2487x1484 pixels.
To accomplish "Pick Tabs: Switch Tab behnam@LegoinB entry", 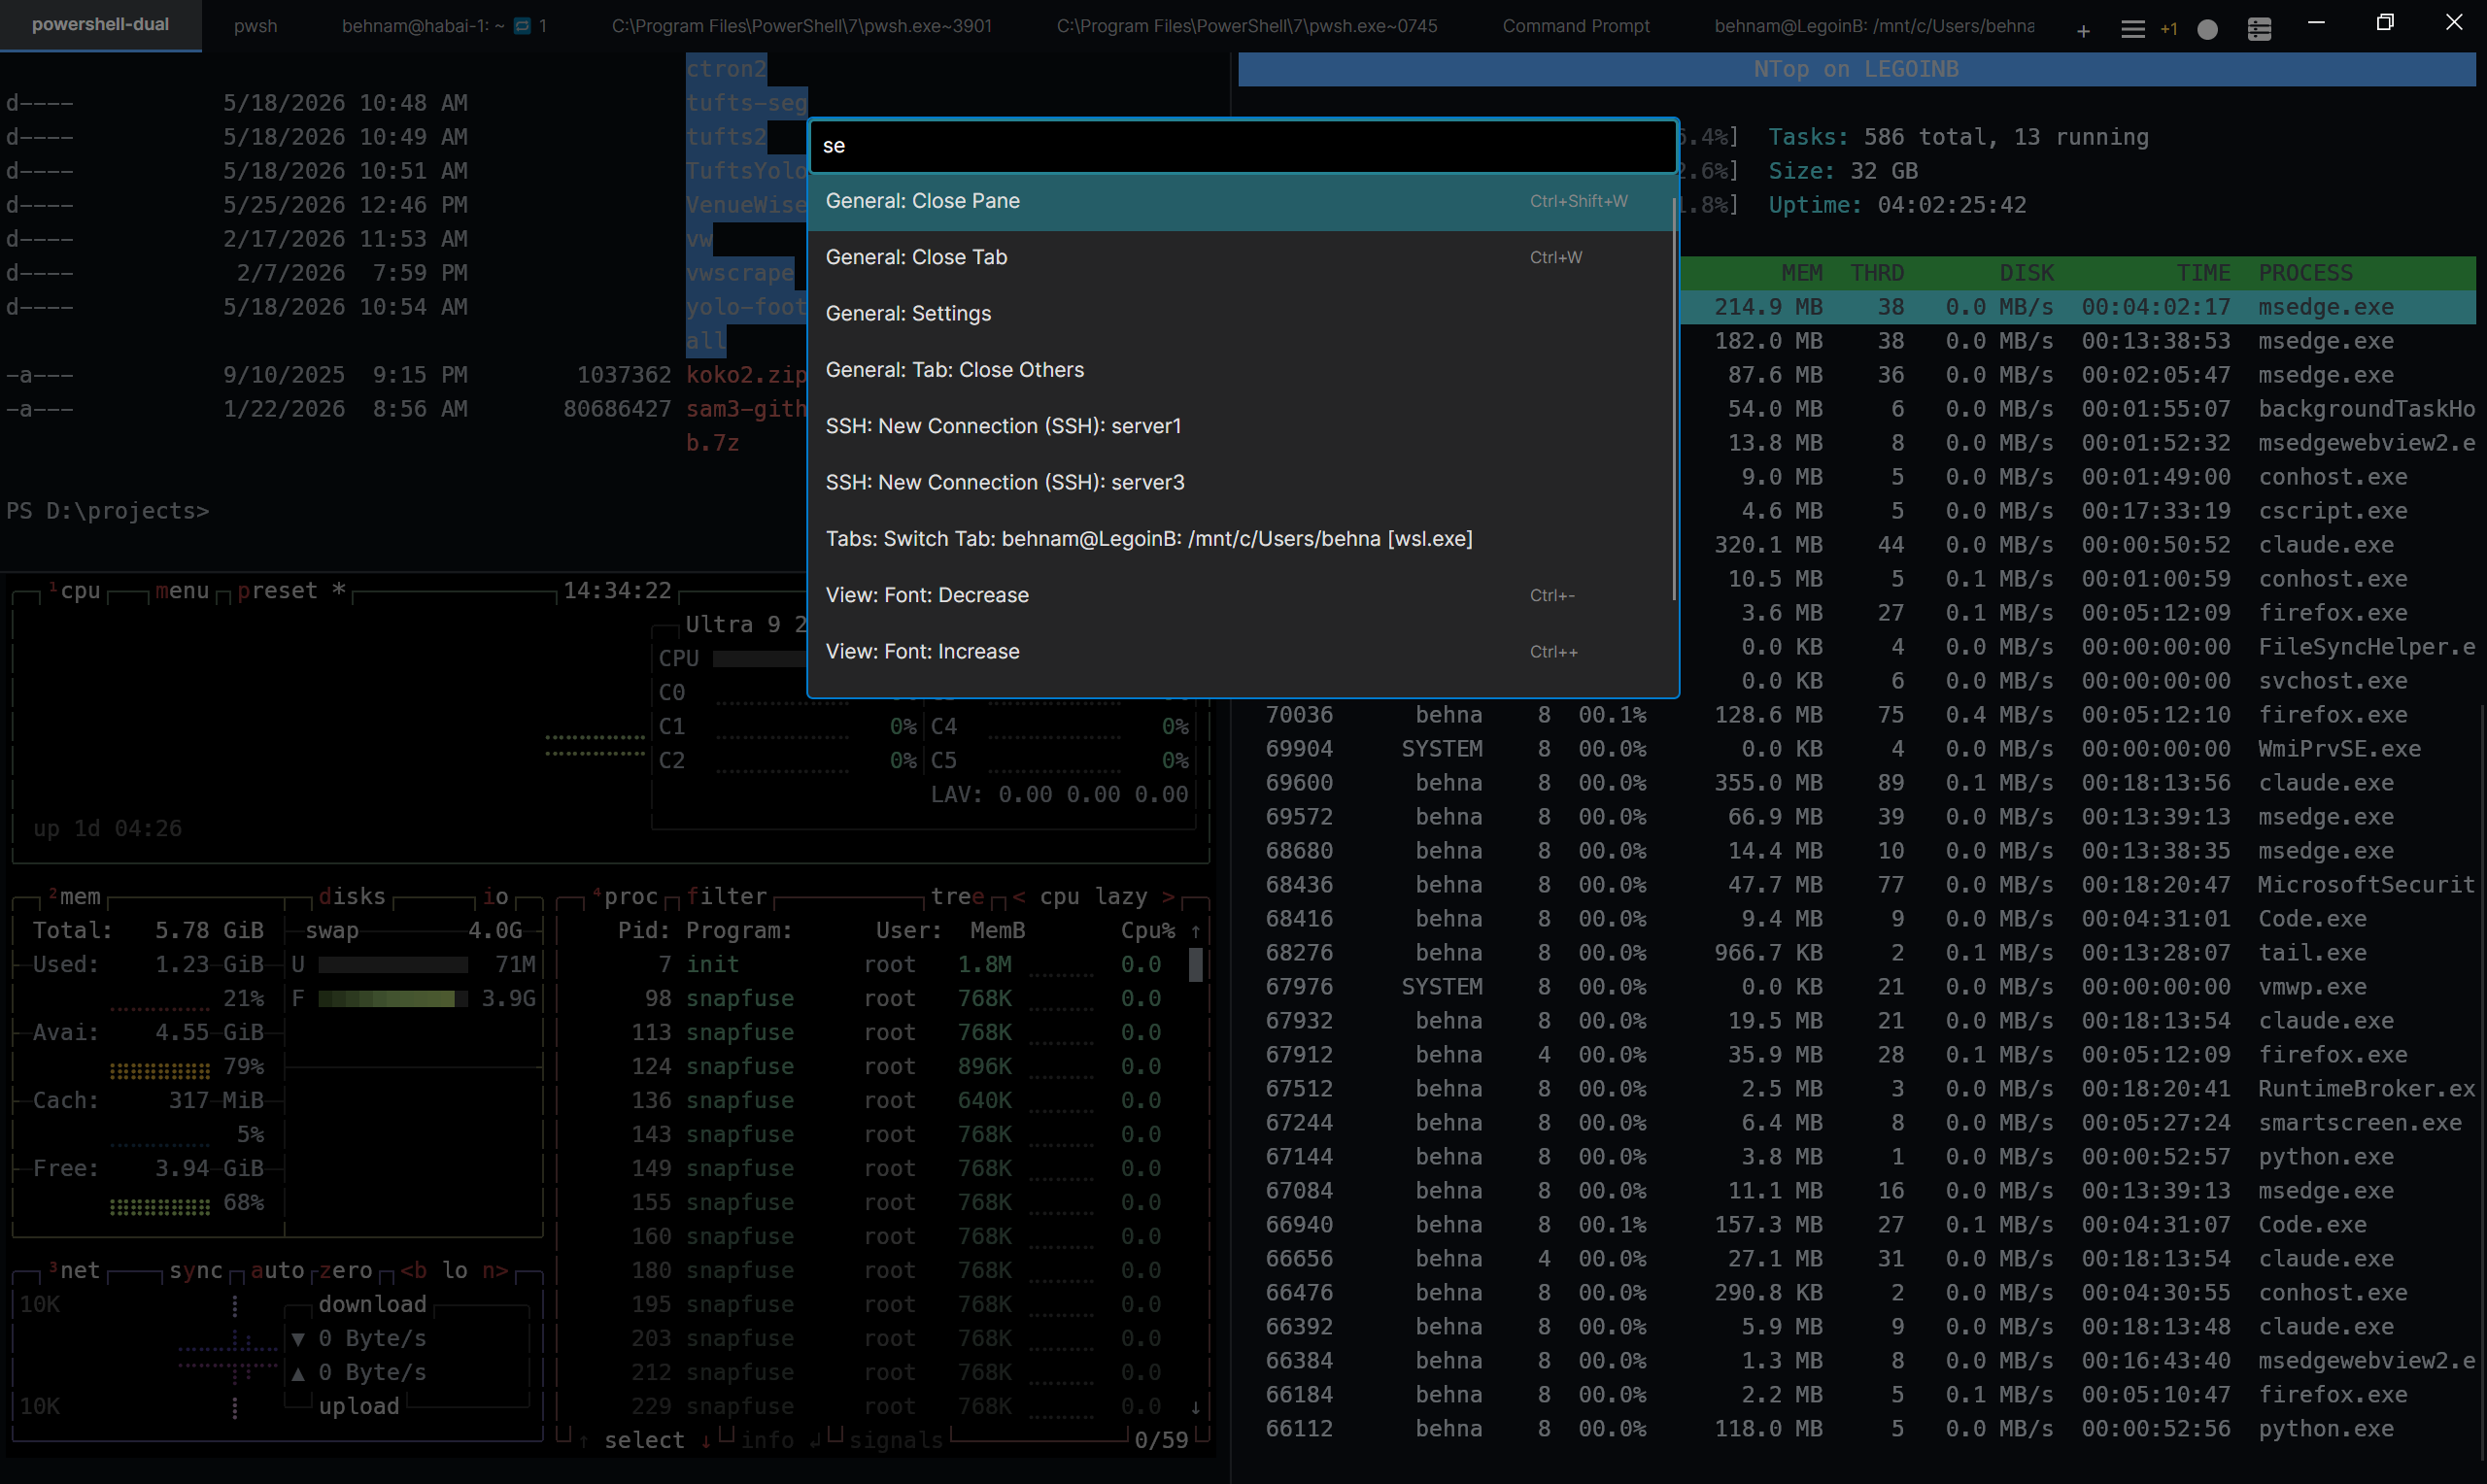I will coord(1240,539).
